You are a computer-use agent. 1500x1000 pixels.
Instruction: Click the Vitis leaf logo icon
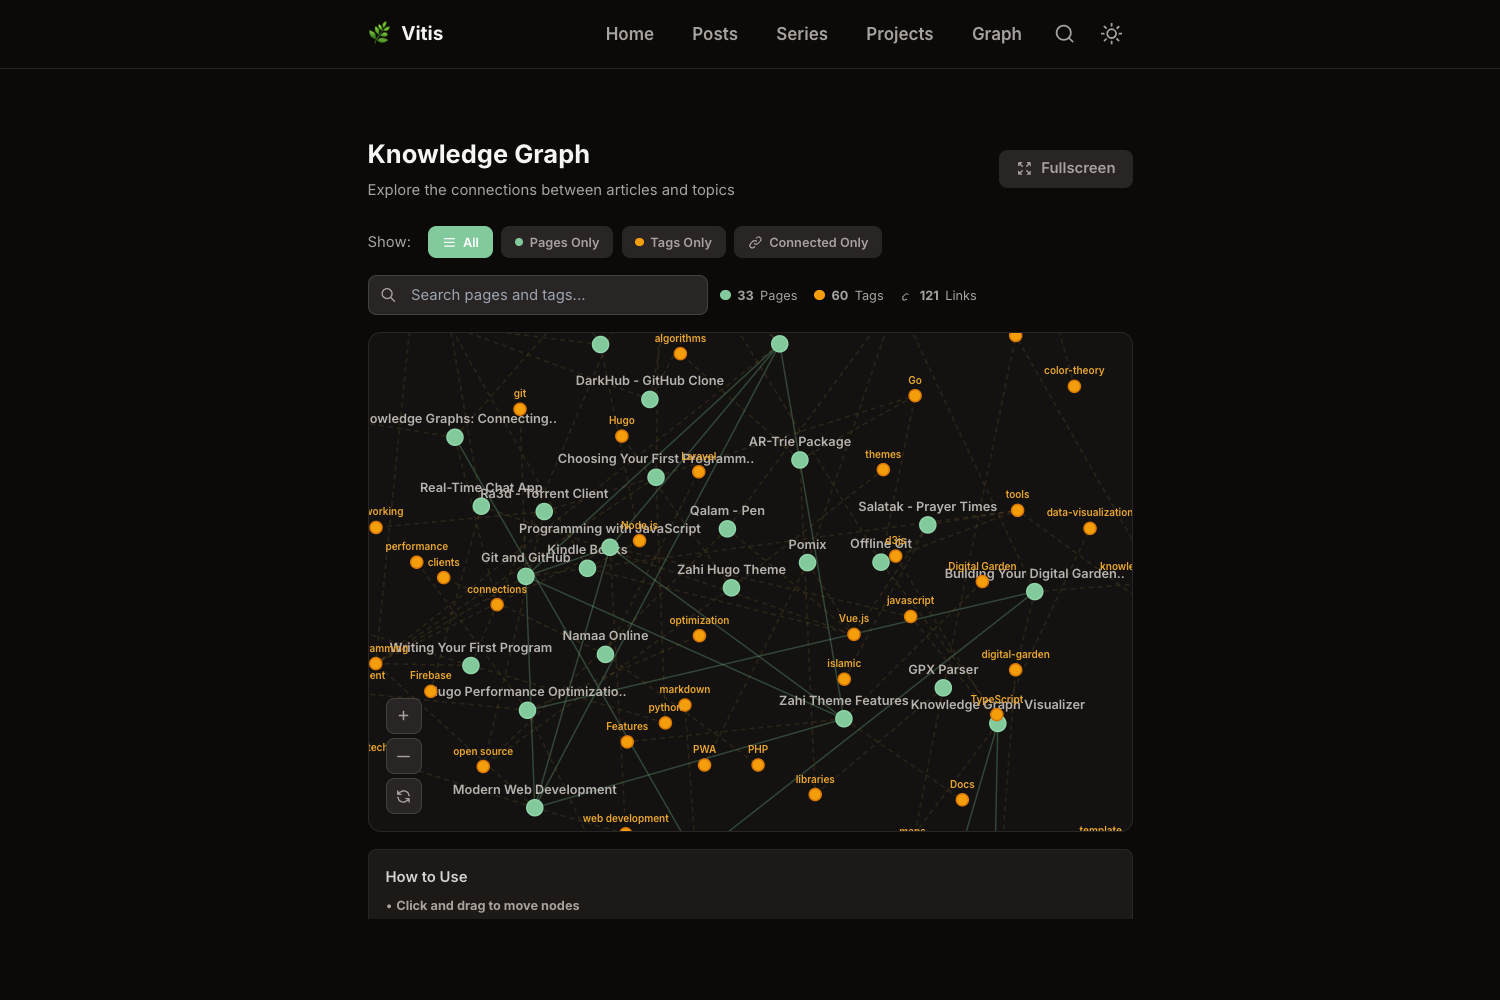coord(379,33)
